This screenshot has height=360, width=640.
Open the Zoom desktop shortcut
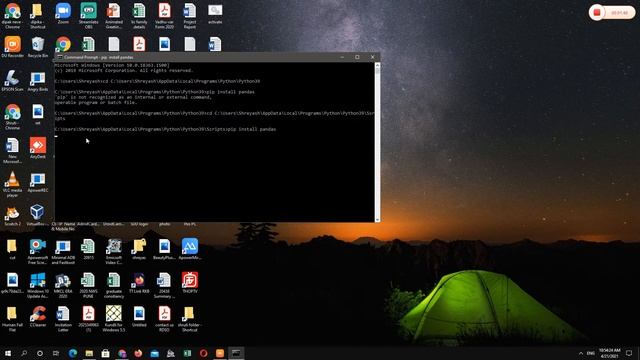(63, 14)
